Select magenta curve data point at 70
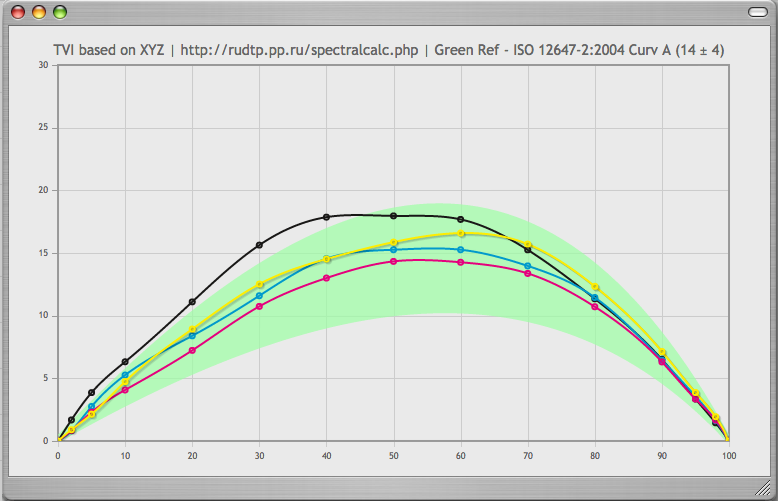Screen dimensions: 778x501 point(528,273)
